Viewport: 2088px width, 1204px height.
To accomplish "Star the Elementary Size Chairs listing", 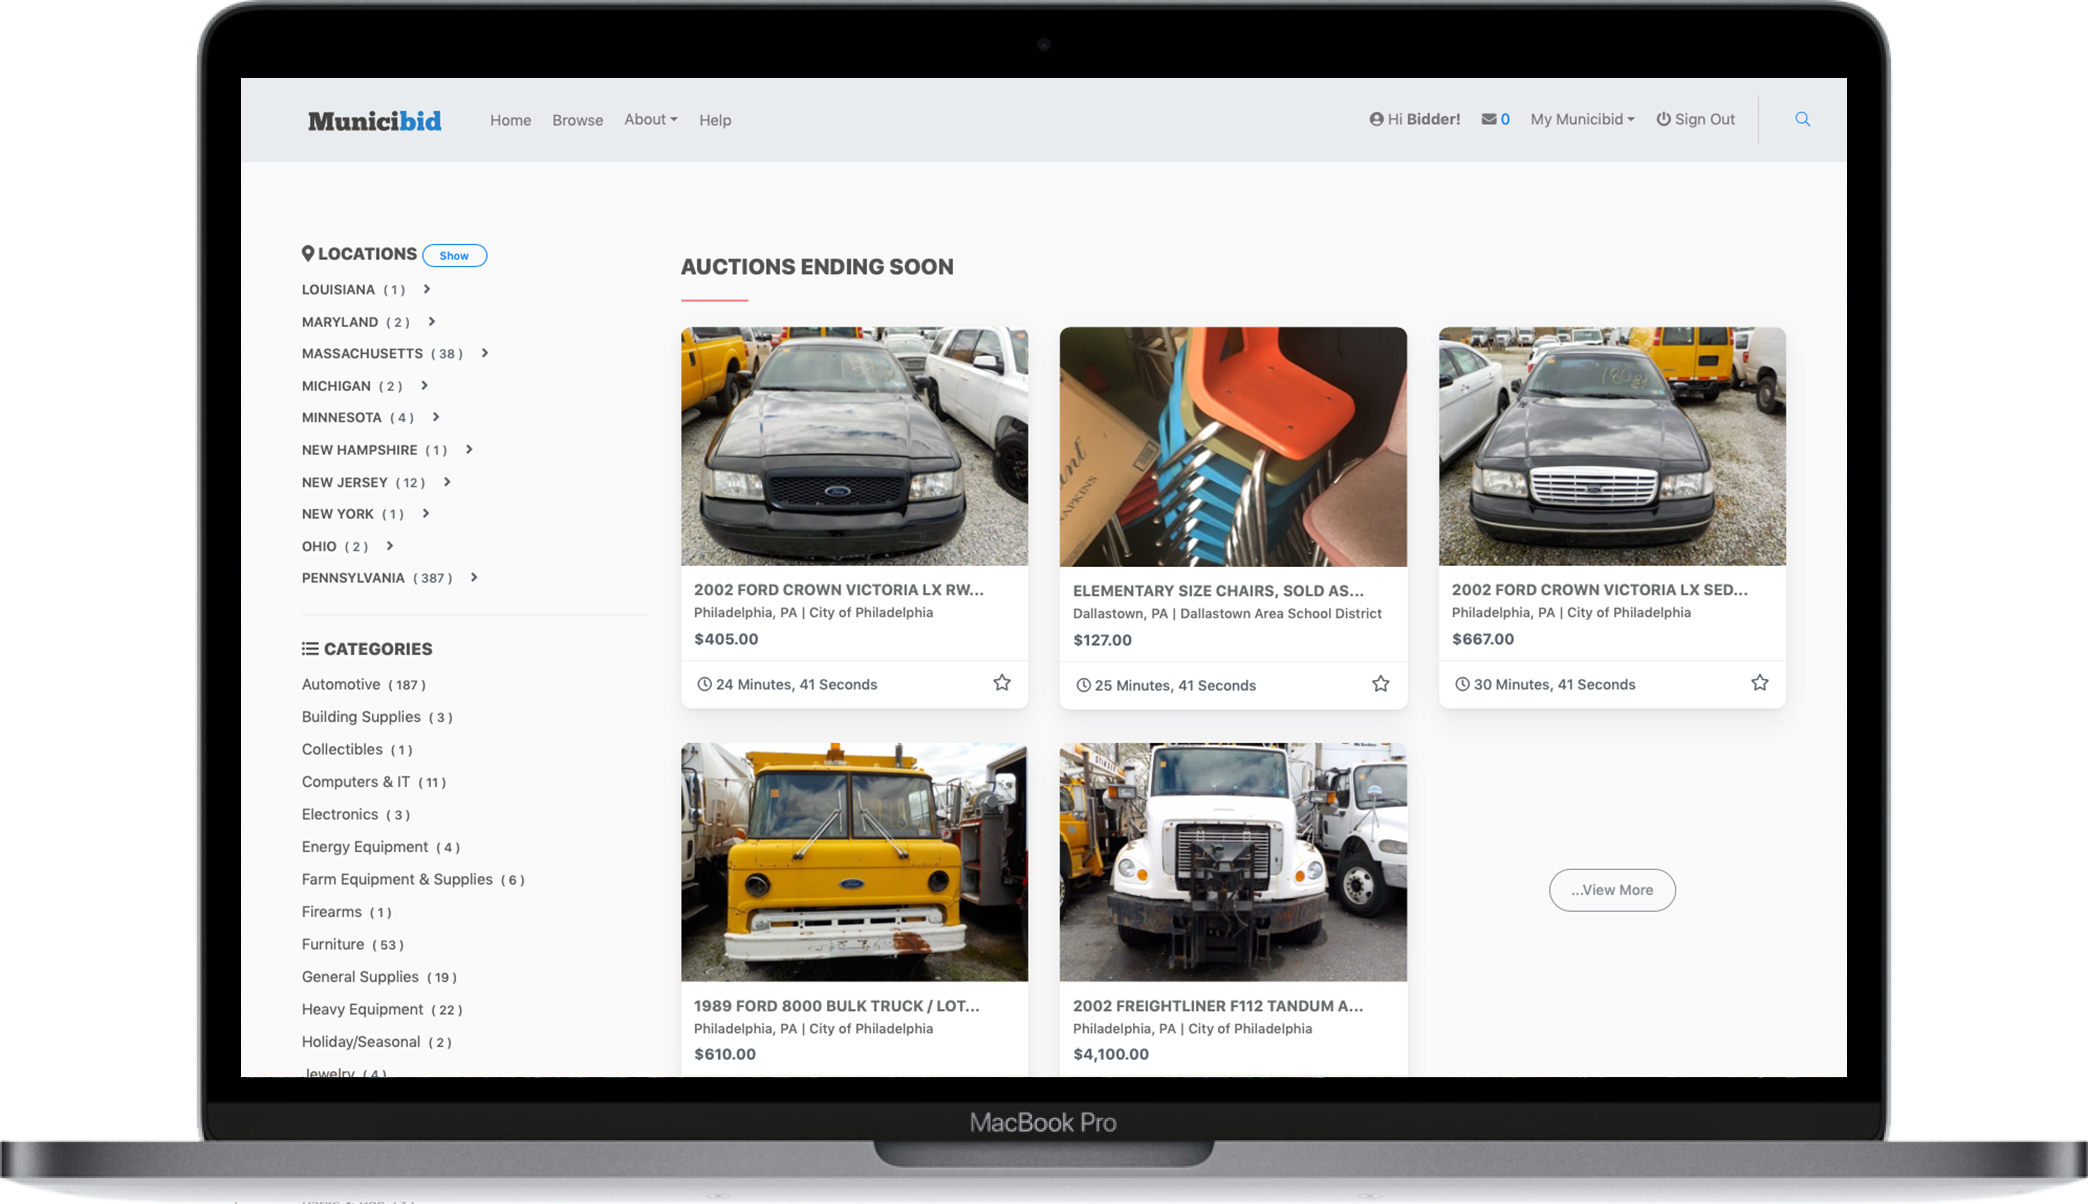I will [1381, 684].
